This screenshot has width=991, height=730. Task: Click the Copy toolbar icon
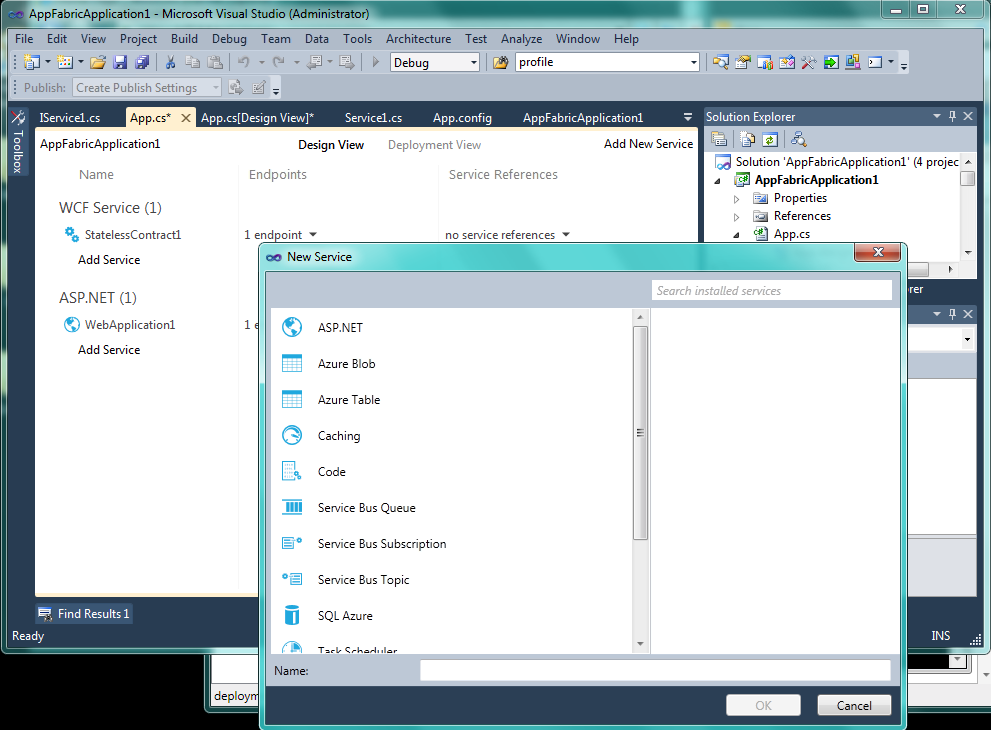pyautogui.click(x=193, y=62)
